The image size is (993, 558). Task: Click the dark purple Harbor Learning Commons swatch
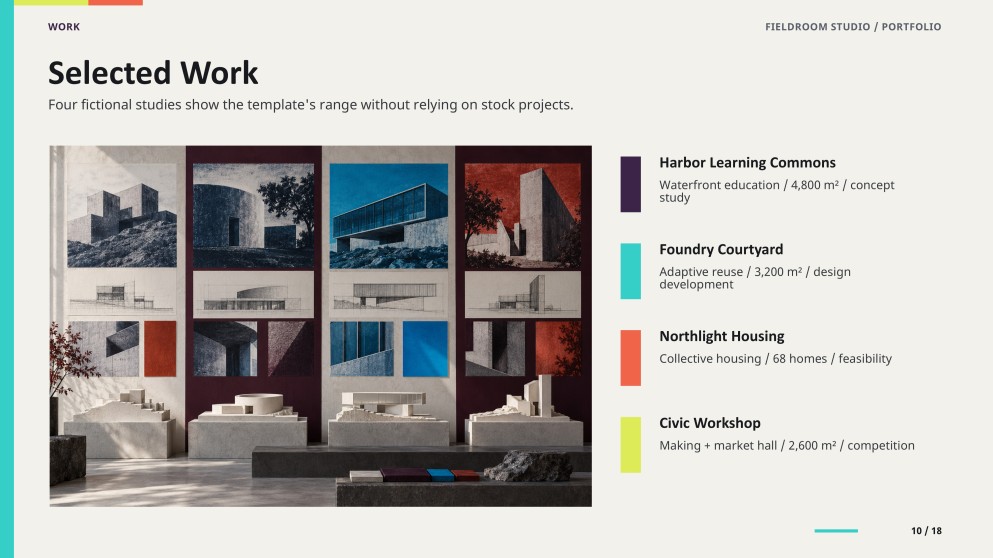pos(631,184)
